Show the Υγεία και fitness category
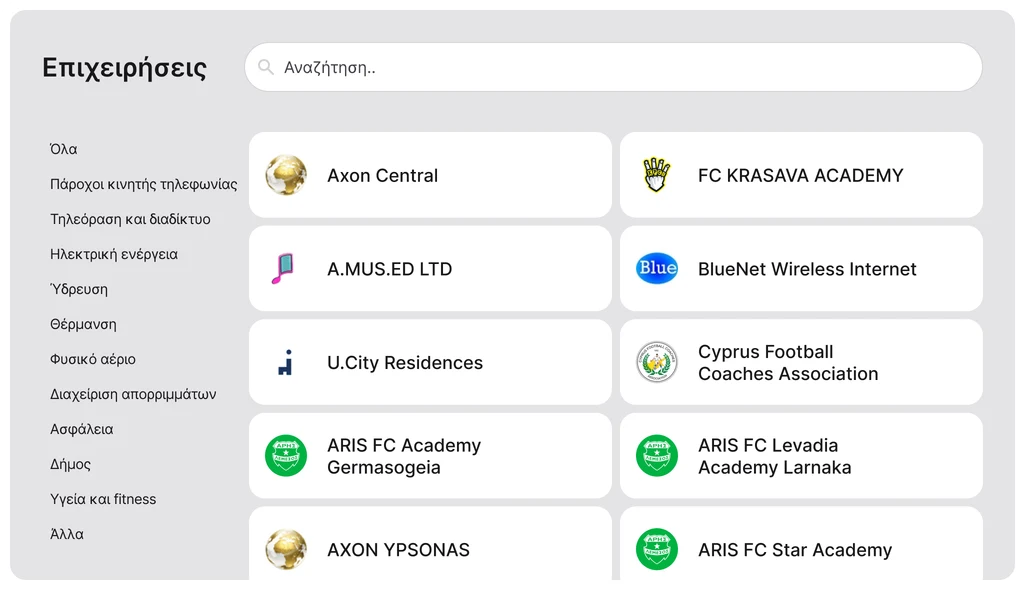Image resolution: width=1025 pixels, height=590 pixels. (x=103, y=499)
